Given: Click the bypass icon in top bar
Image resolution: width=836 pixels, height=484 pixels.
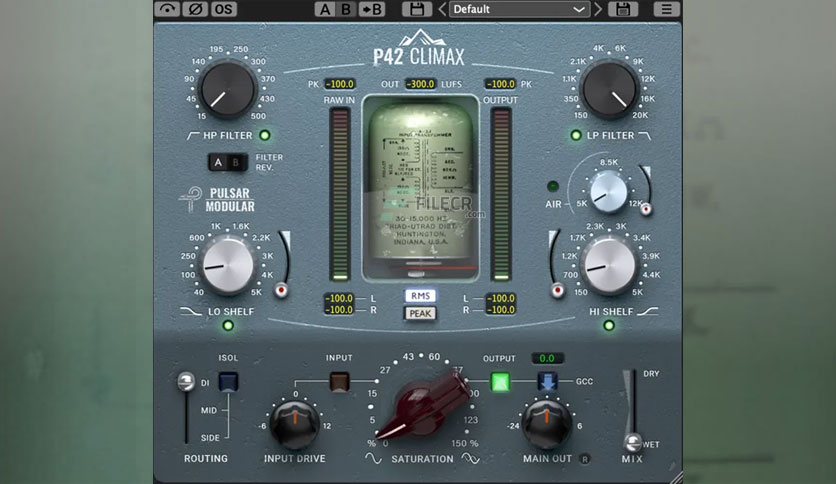Looking at the screenshot, I should (167, 9).
